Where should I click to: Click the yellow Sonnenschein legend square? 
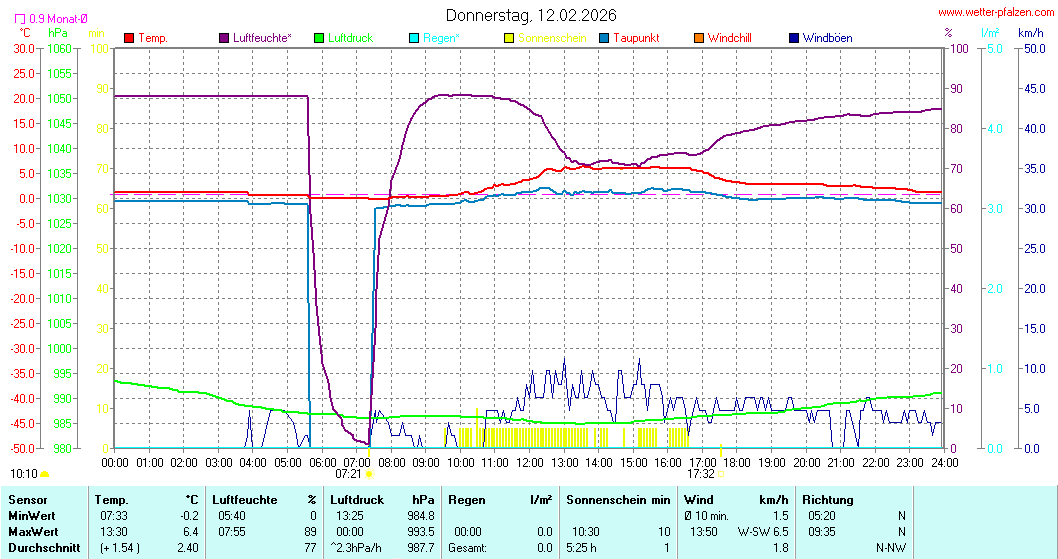click(x=509, y=38)
